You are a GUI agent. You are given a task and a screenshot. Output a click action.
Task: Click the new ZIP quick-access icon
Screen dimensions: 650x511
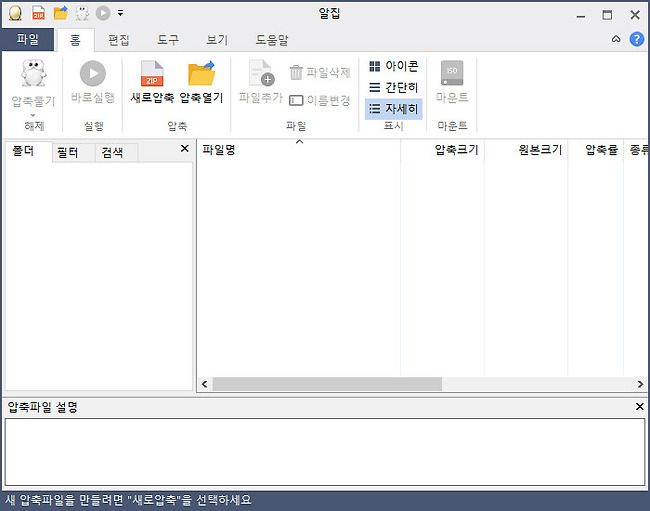38,13
